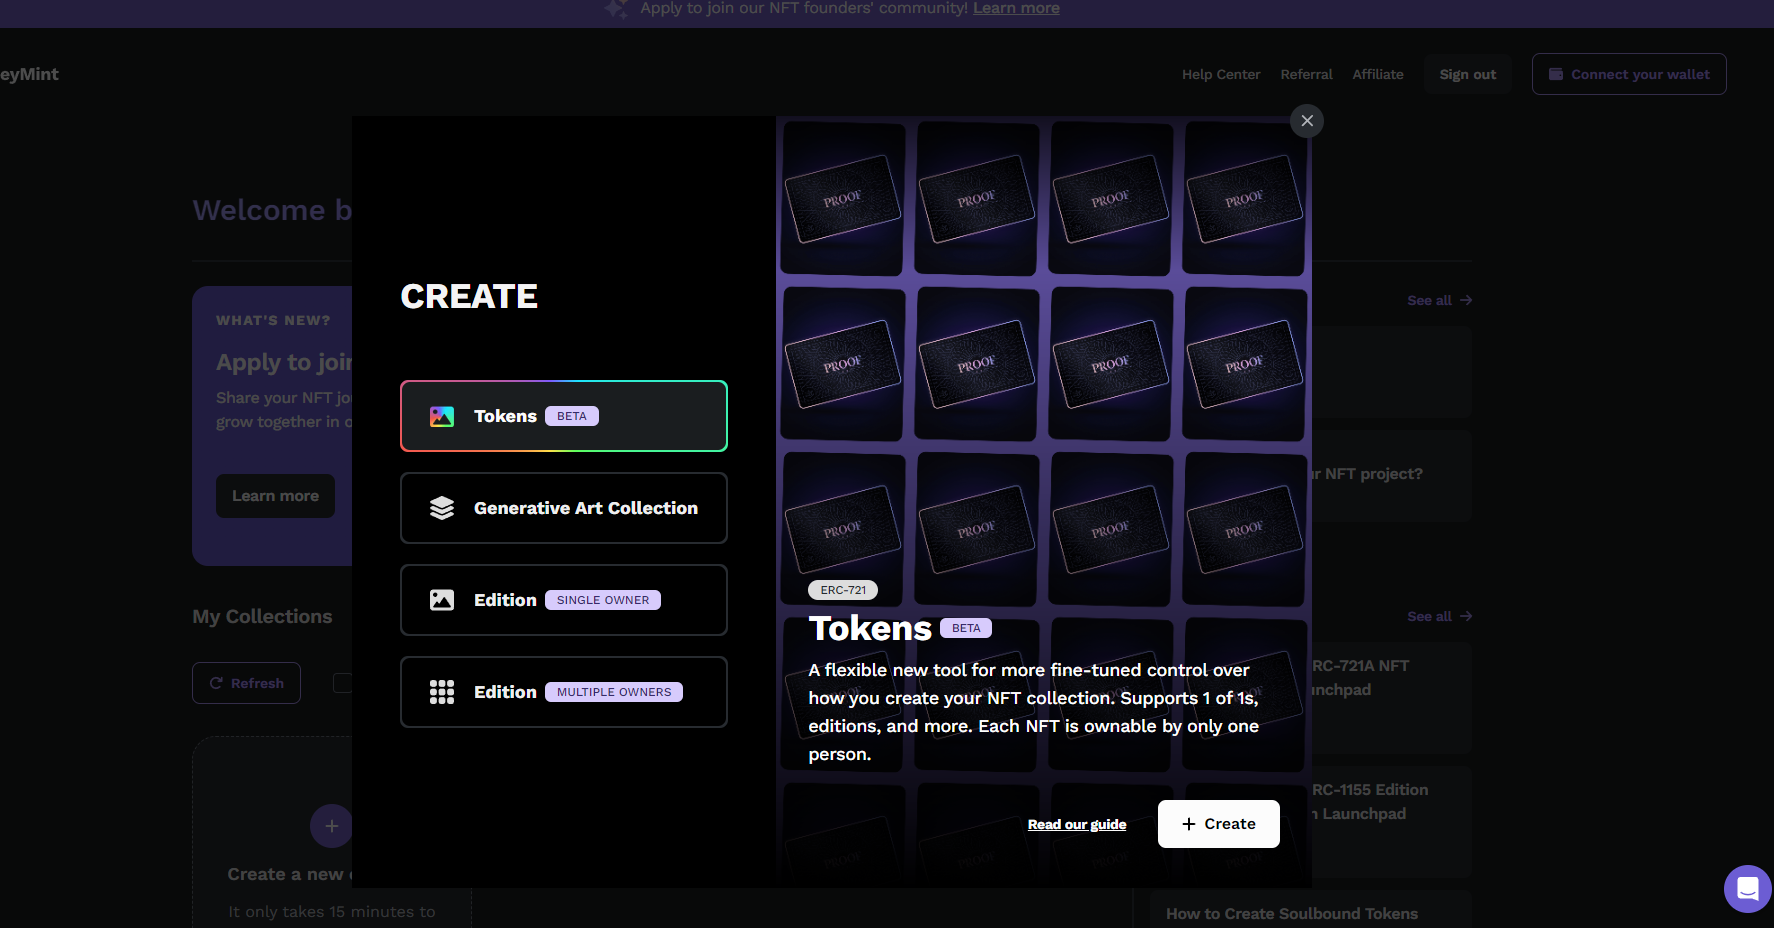The height and width of the screenshot is (928, 1774).
Task: Refresh the My Collections list
Action: (x=246, y=683)
